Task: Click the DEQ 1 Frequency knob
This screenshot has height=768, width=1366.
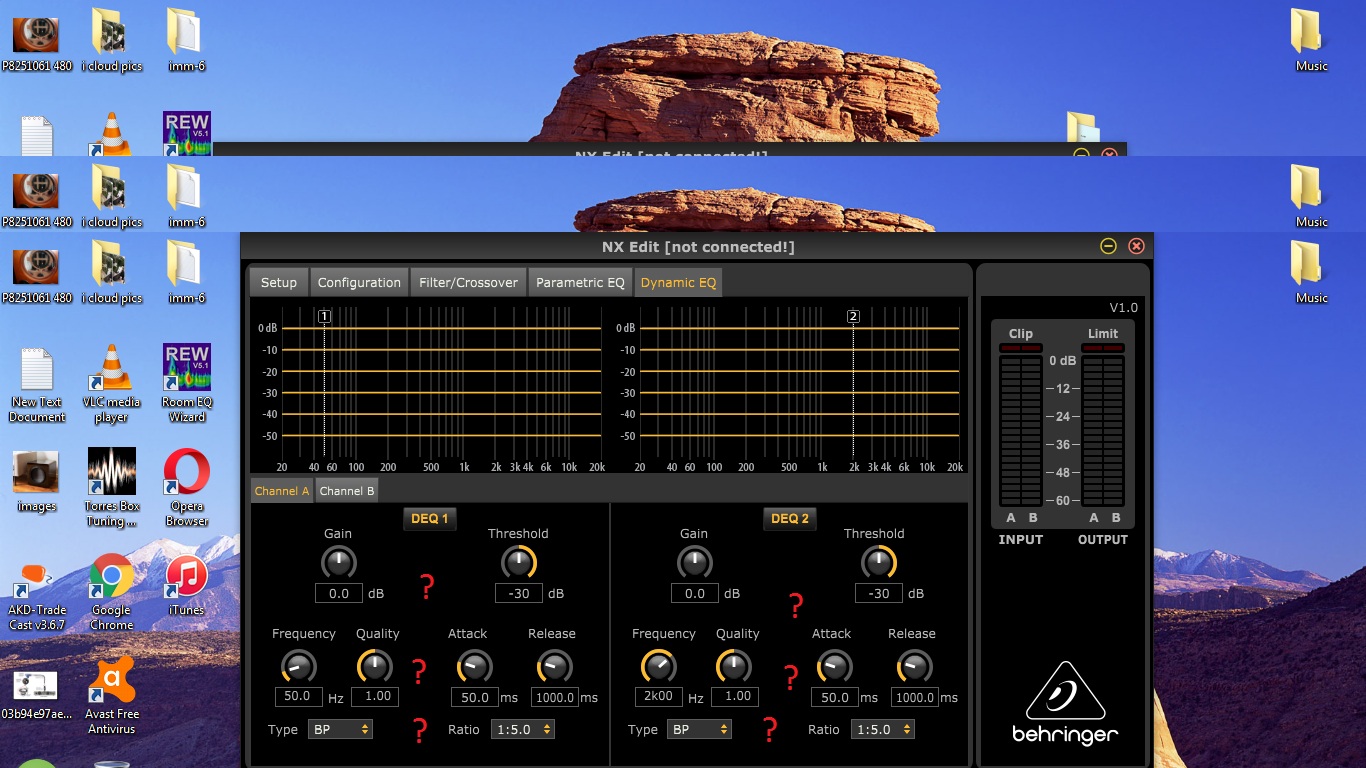Action: click(298, 666)
